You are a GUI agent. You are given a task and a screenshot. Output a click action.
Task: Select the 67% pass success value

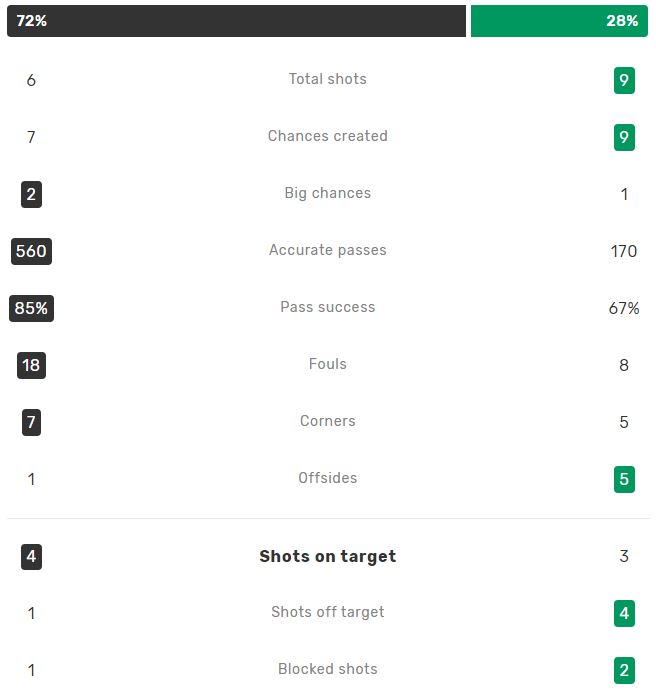[624, 308]
